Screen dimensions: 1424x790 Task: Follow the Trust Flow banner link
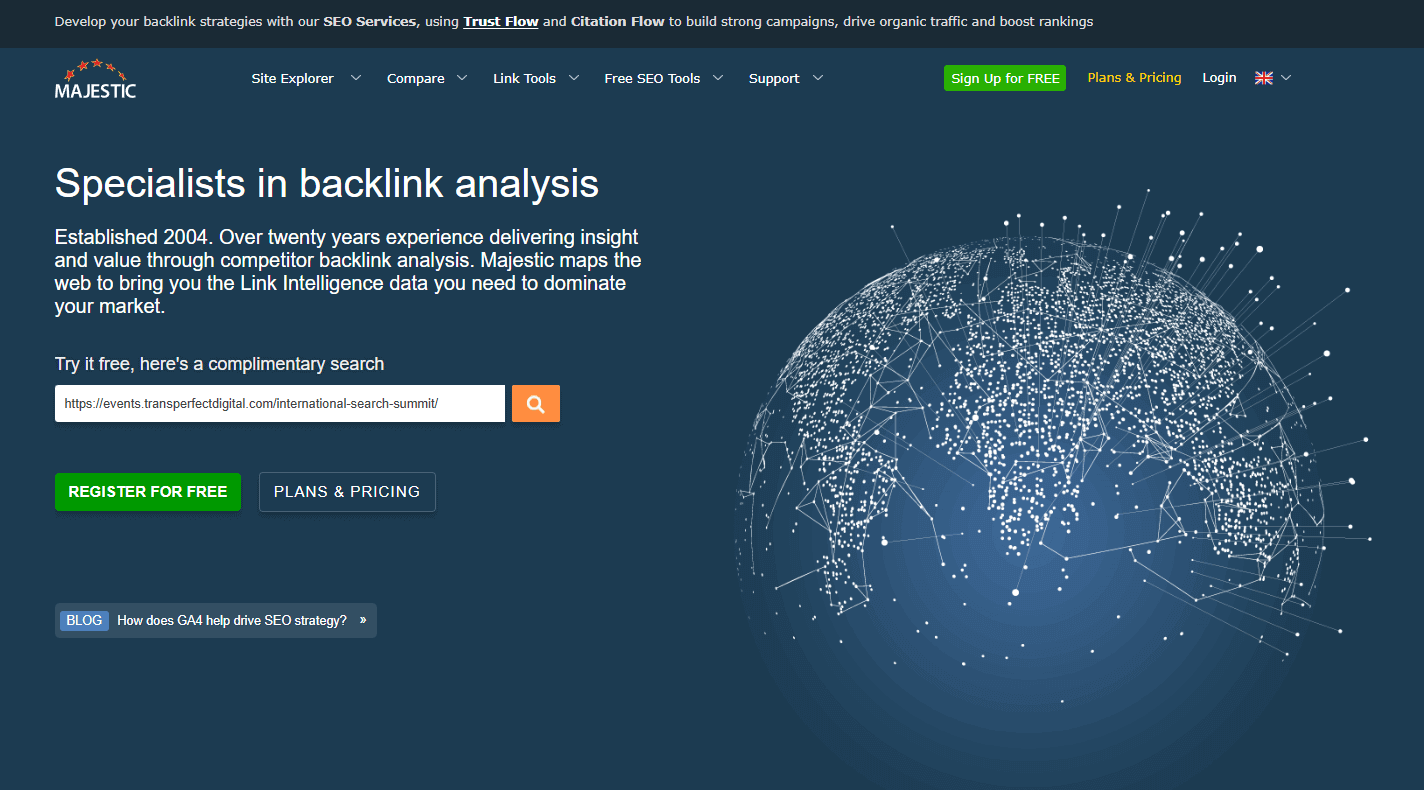click(501, 21)
